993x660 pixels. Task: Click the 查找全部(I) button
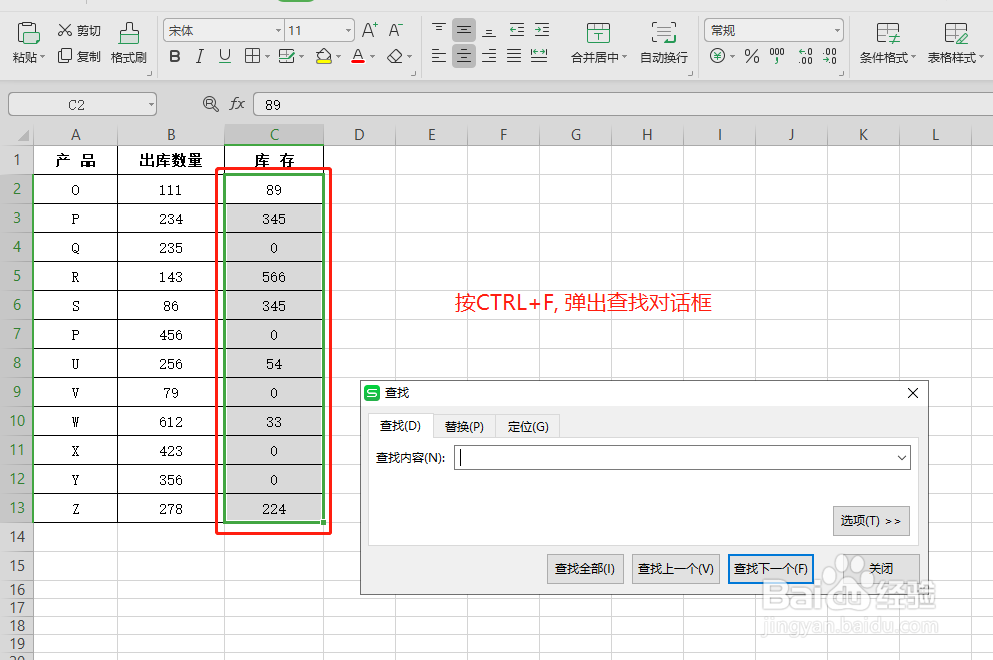584,568
